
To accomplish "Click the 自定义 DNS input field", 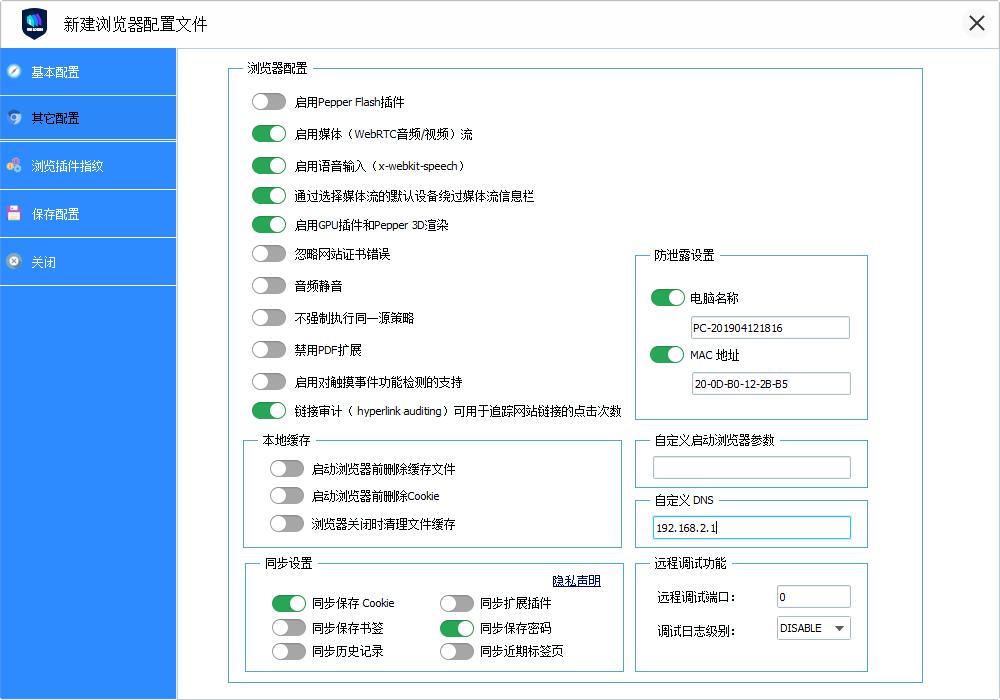I will point(752,526).
